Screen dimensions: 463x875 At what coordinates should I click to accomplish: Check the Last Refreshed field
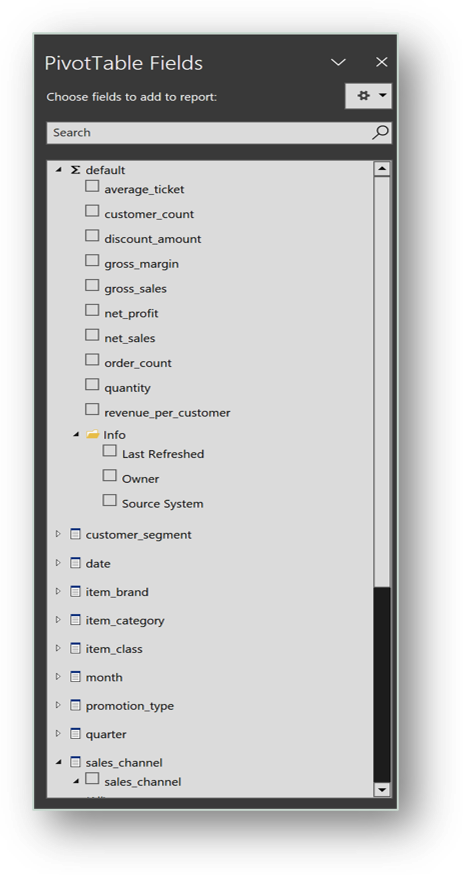pyautogui.click(x=110, y=450)
